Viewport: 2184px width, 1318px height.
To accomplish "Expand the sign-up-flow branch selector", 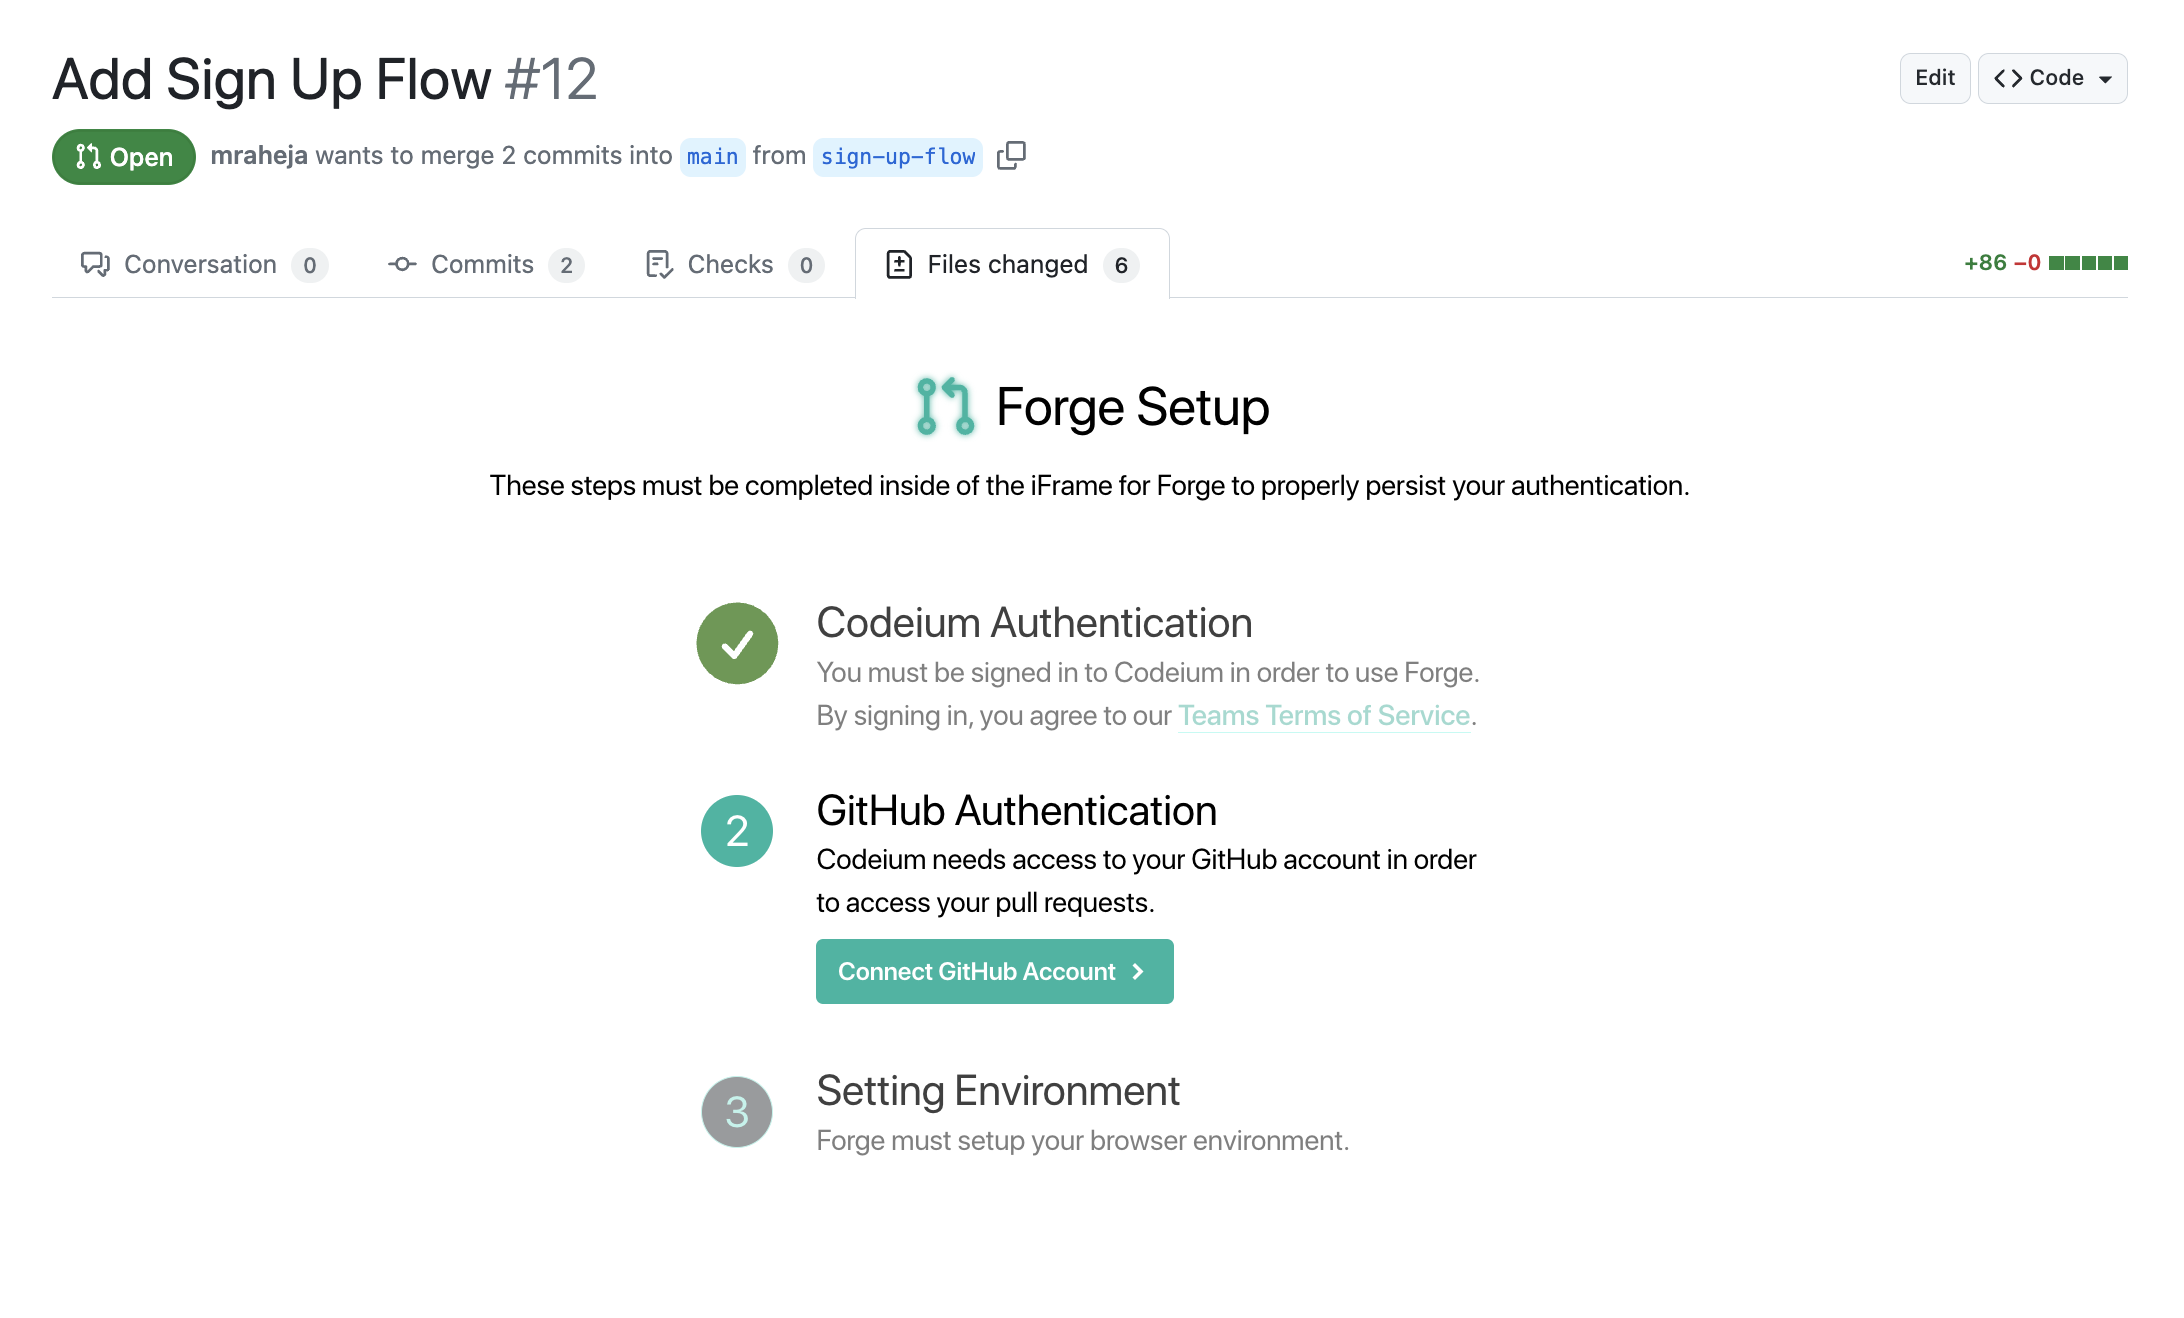I will click(x=897, y=156).
